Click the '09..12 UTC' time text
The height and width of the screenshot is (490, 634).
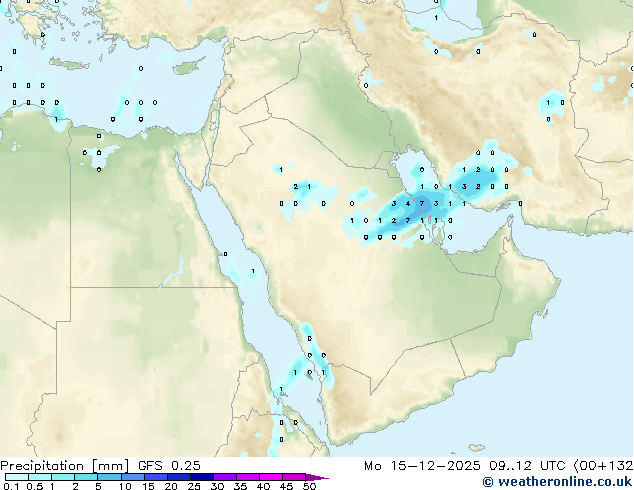tap(527, 466)
